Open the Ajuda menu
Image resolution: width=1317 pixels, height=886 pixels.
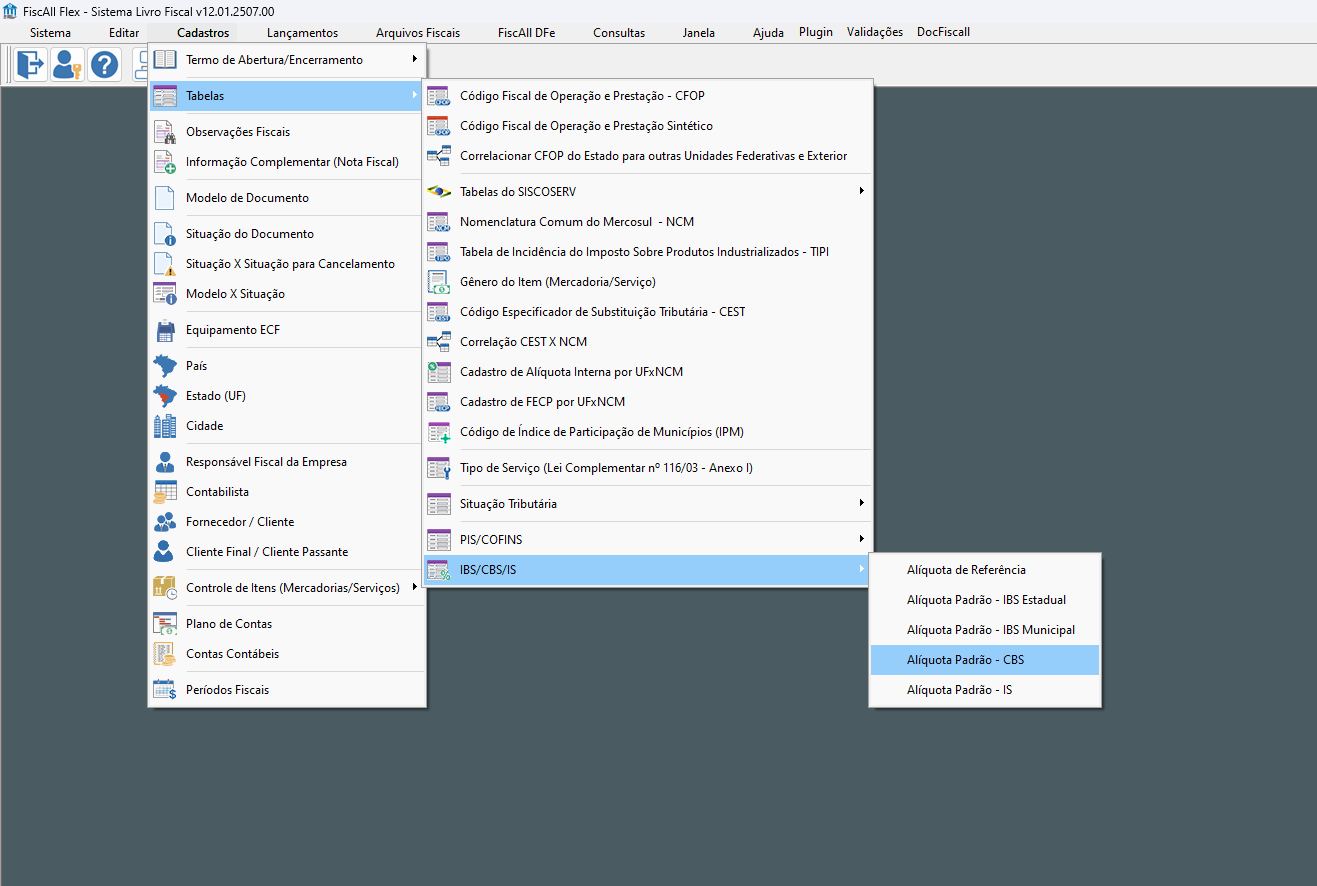(768, 33)
